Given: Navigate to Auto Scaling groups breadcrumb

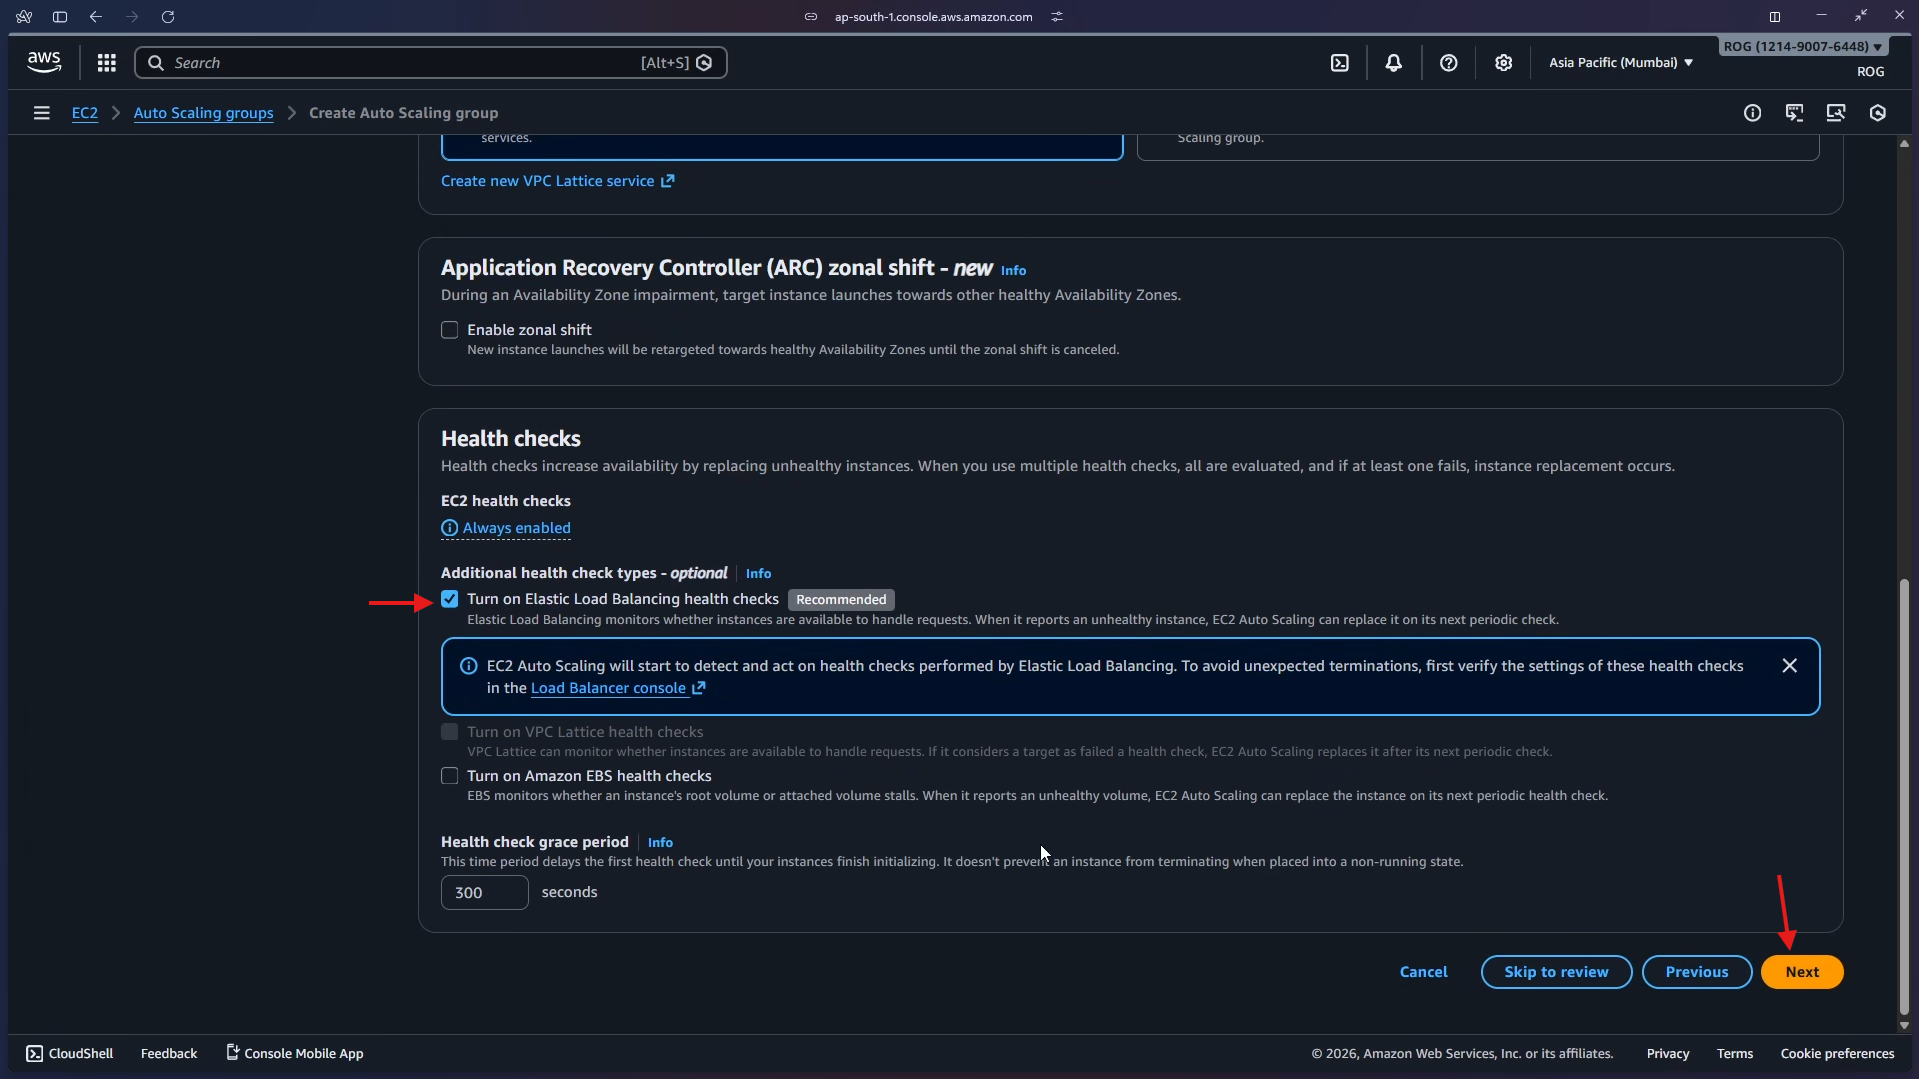Looking at the screenshot, I should 203,113.
